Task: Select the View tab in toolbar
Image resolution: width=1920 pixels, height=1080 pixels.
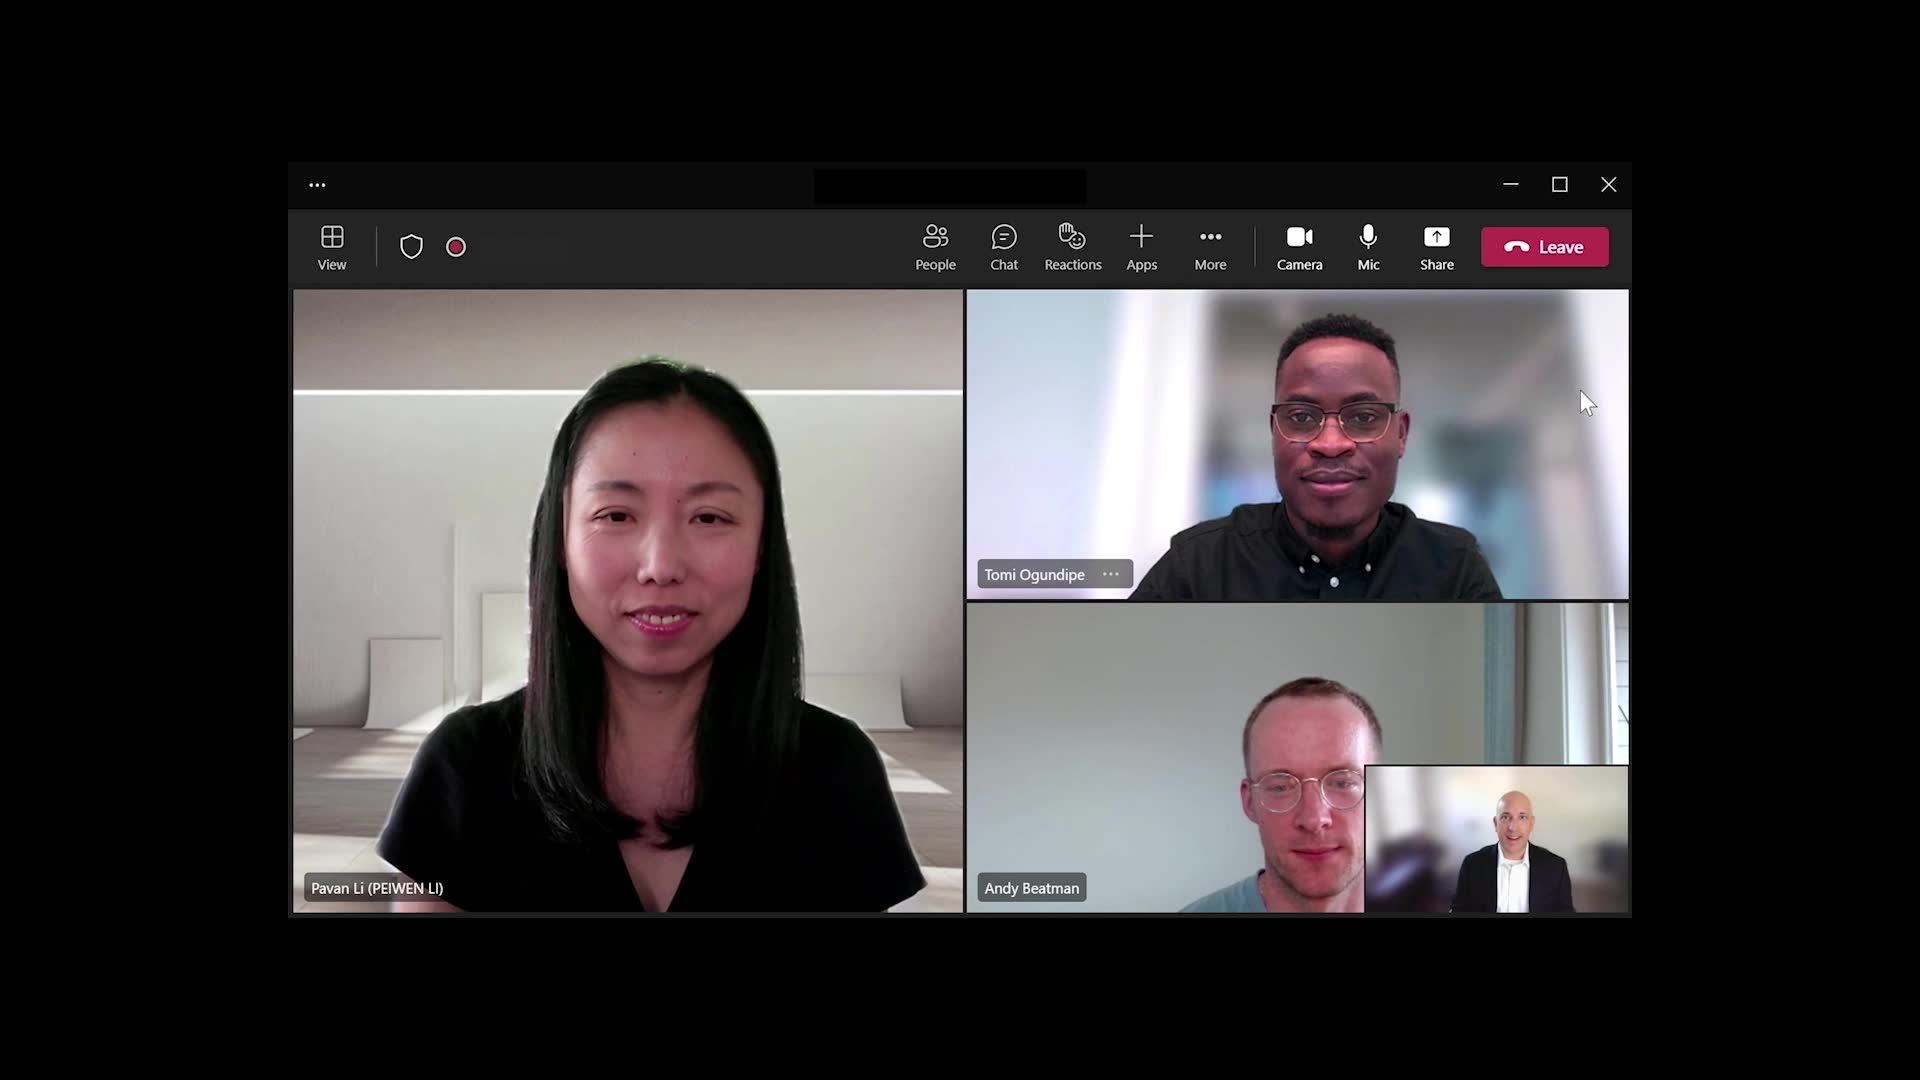Action: (332, 247)
